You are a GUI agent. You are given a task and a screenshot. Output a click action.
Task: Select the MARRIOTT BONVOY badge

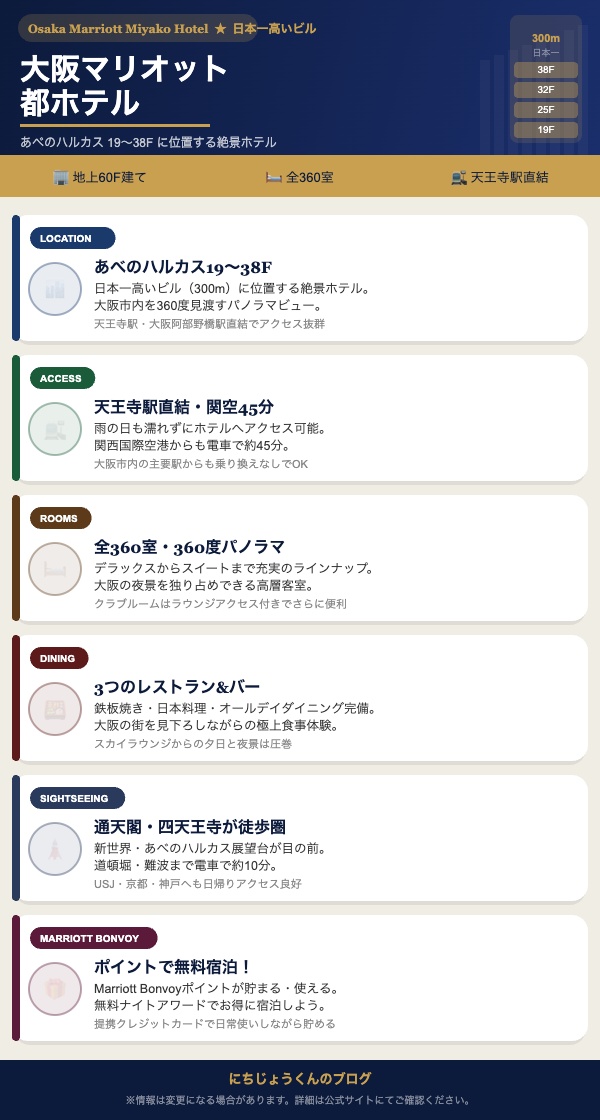coord(93,938)
